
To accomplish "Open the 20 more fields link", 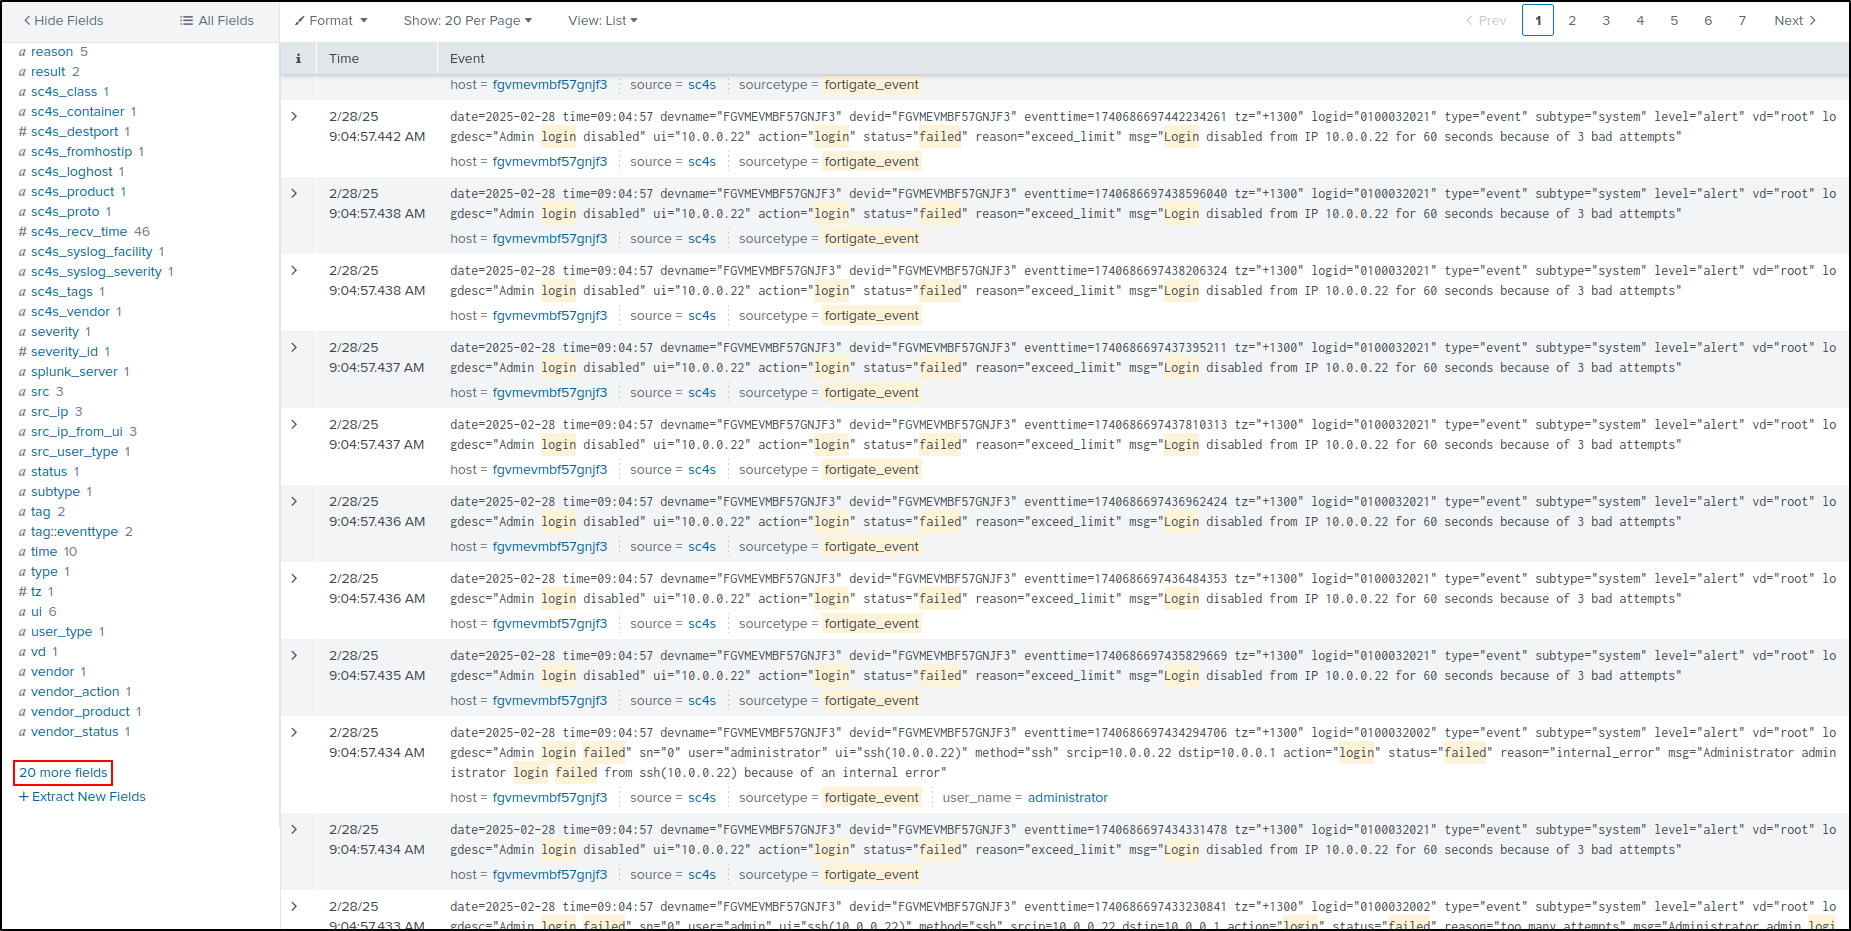I will 63,773.
